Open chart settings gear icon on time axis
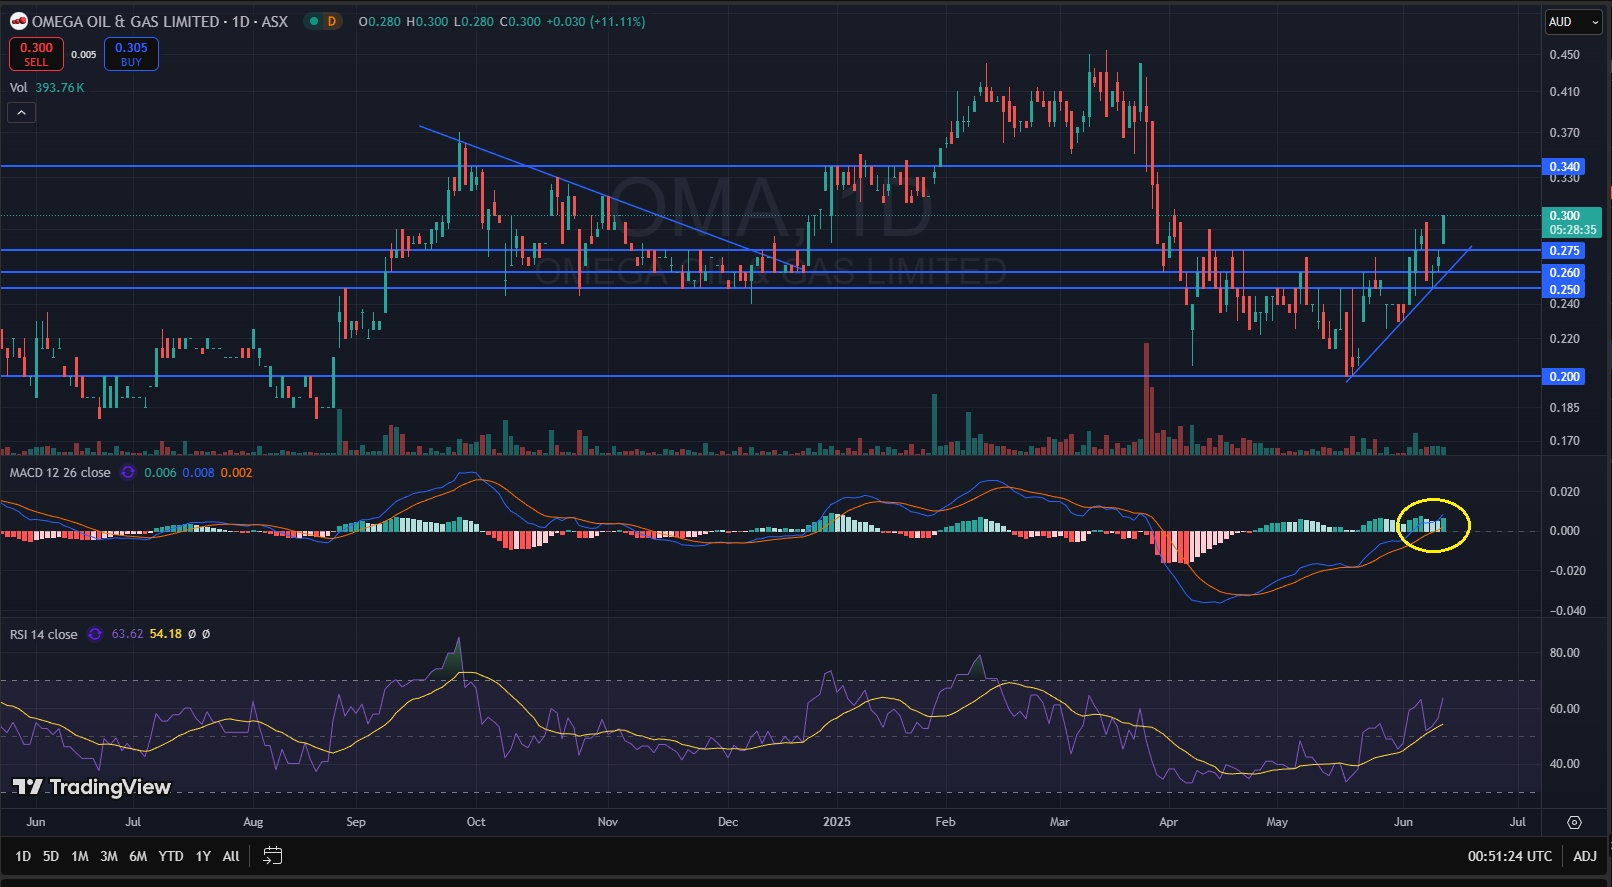1612x887 pixels. pos(1574,822)
